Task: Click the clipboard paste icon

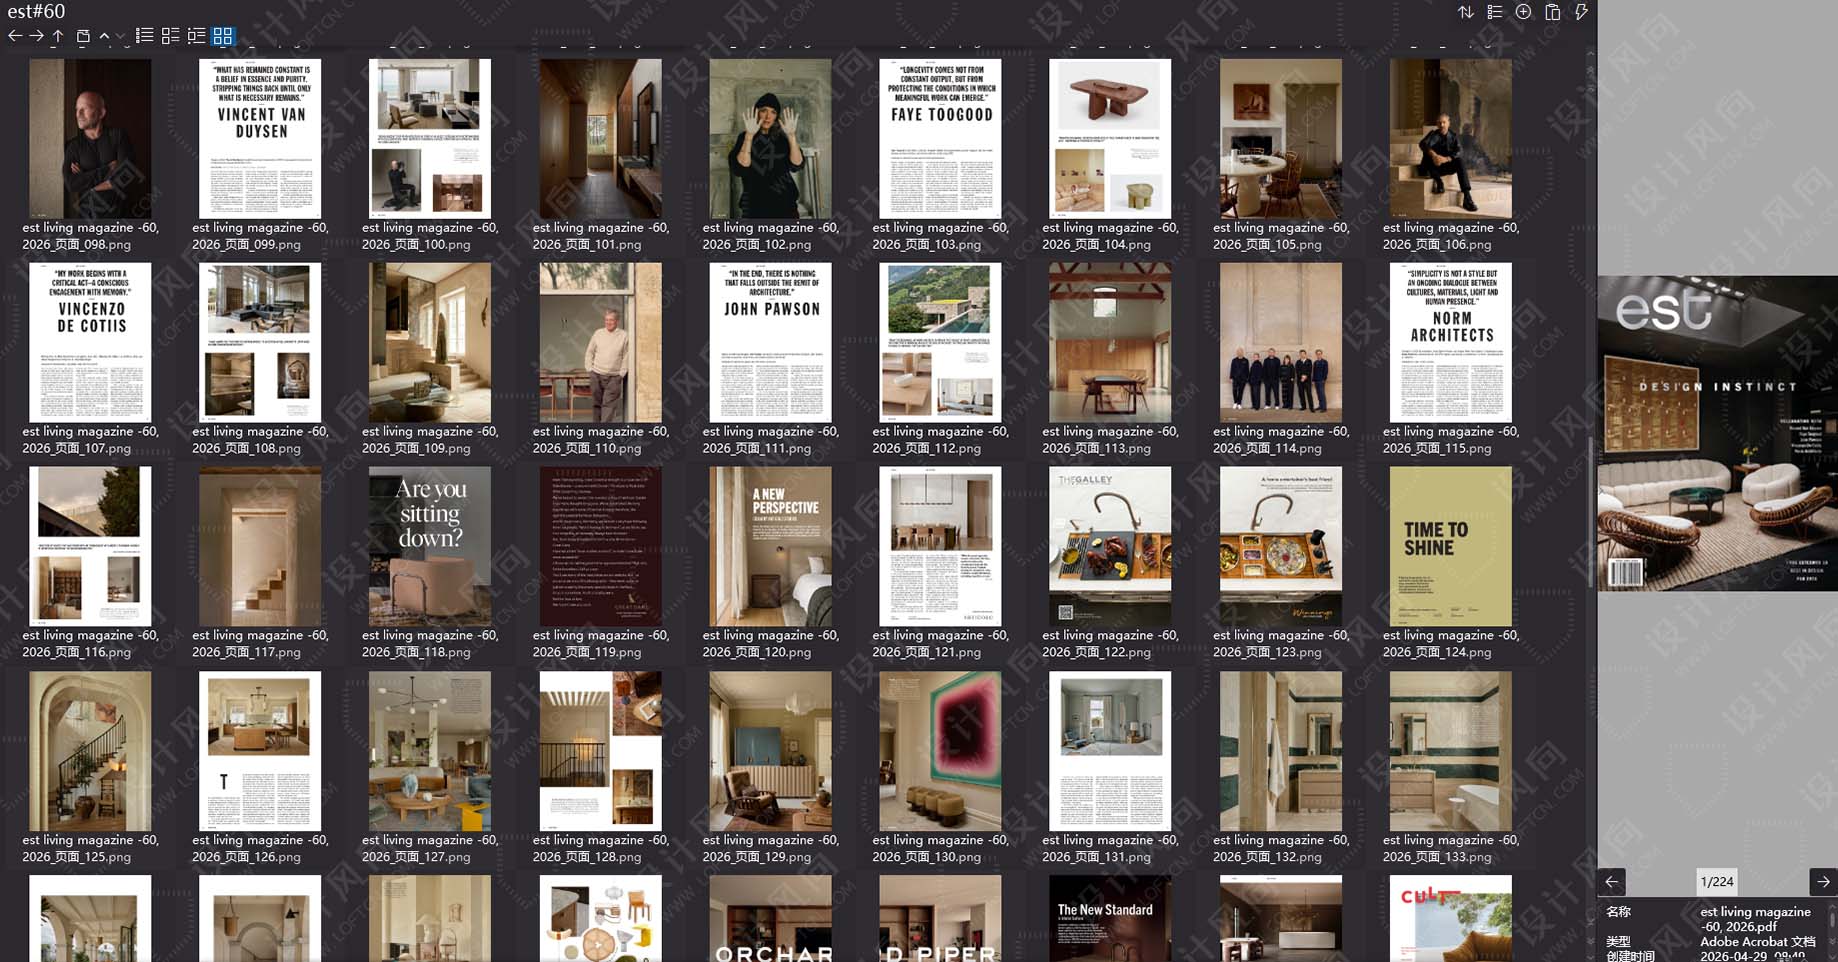Action: [x=1553, y=12]
